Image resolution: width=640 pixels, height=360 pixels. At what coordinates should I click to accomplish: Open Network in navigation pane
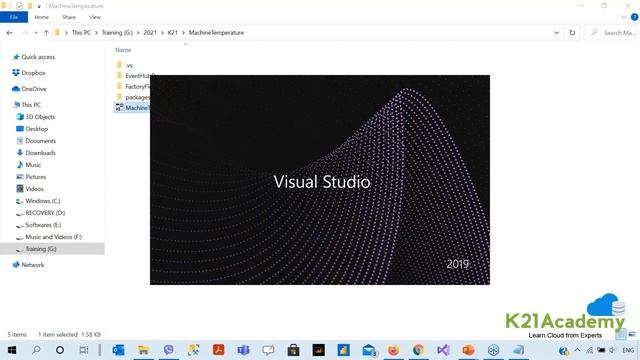pos(28,265)
